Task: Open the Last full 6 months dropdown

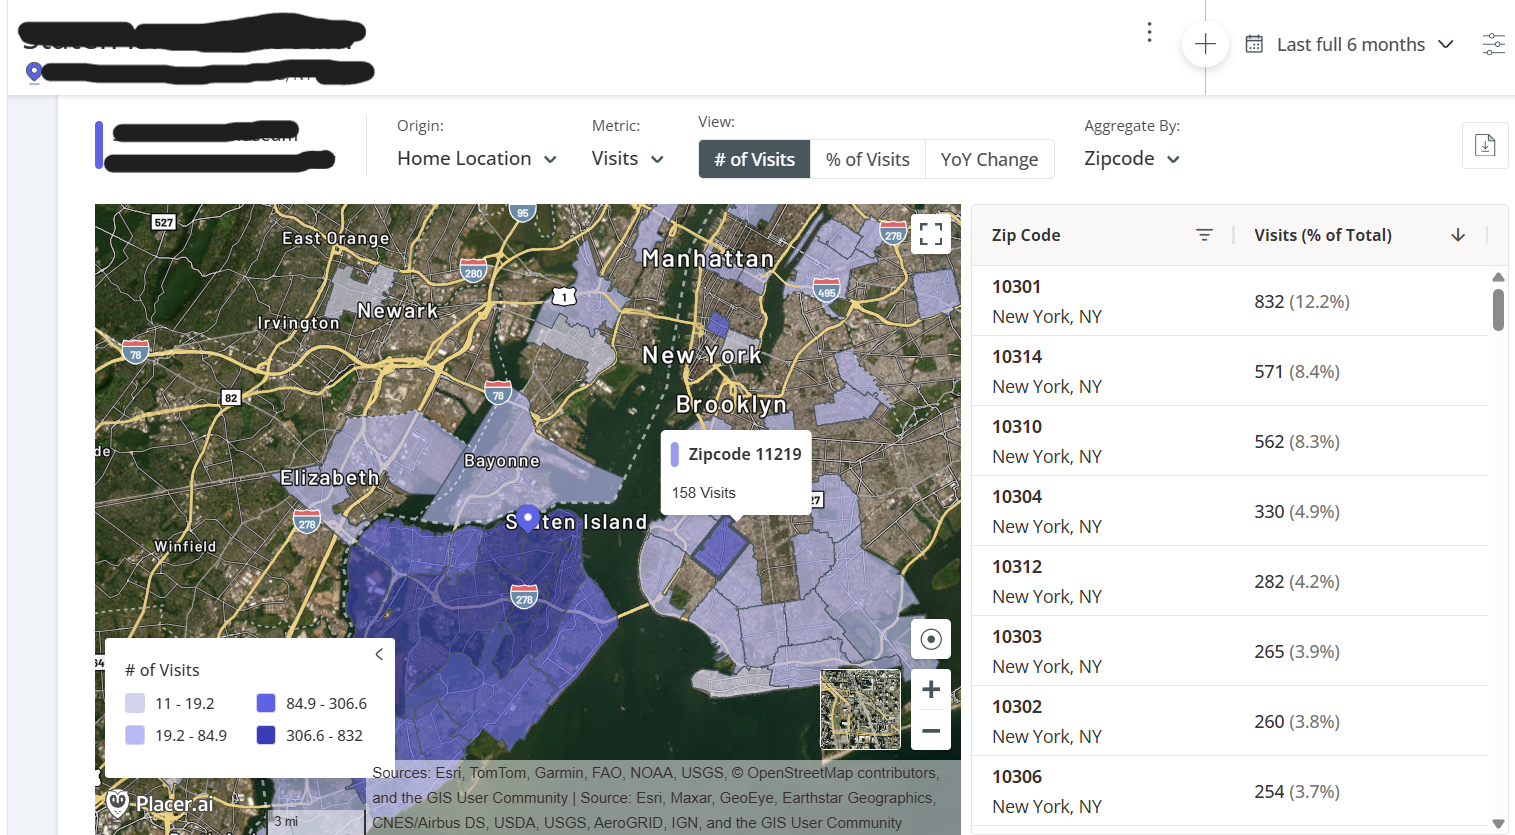Action: pos(1365,44)
